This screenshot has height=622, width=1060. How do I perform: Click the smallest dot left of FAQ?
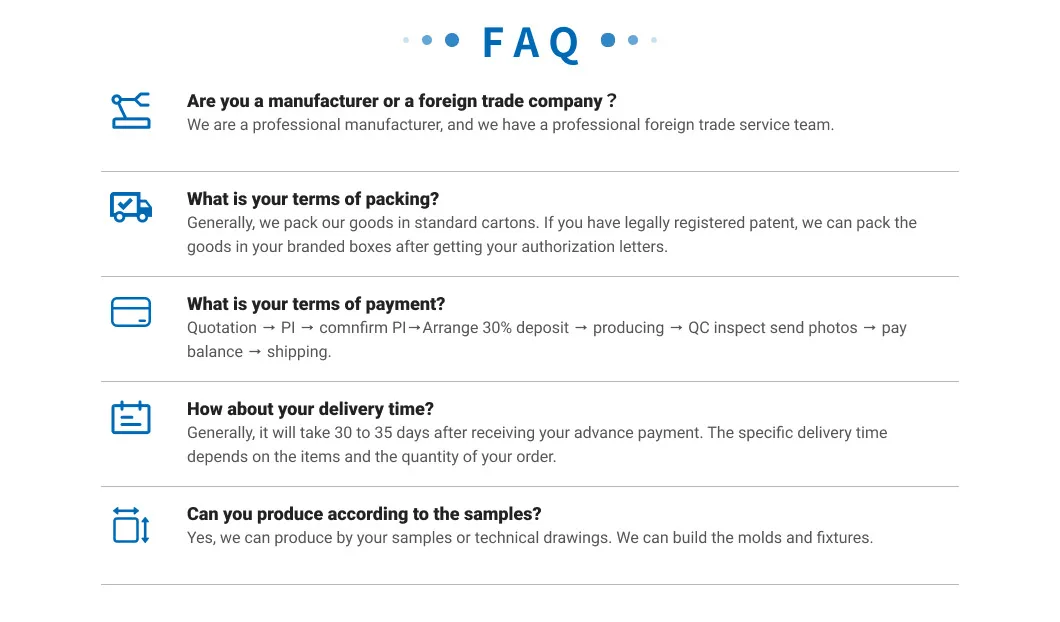(406, 40)
